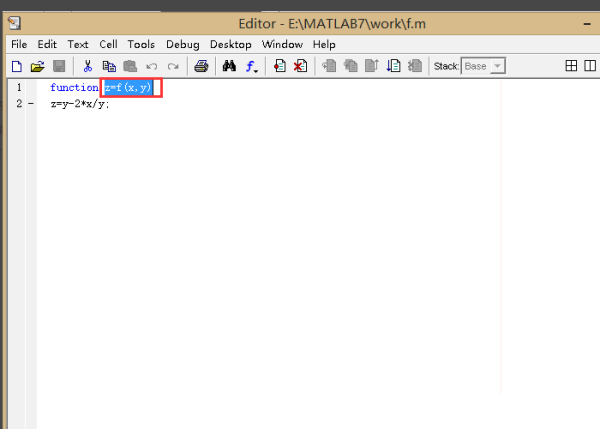Viewport: 600px width, 429px height.
Task: Open the Tools menu
Action: click(x=141, y=44)
